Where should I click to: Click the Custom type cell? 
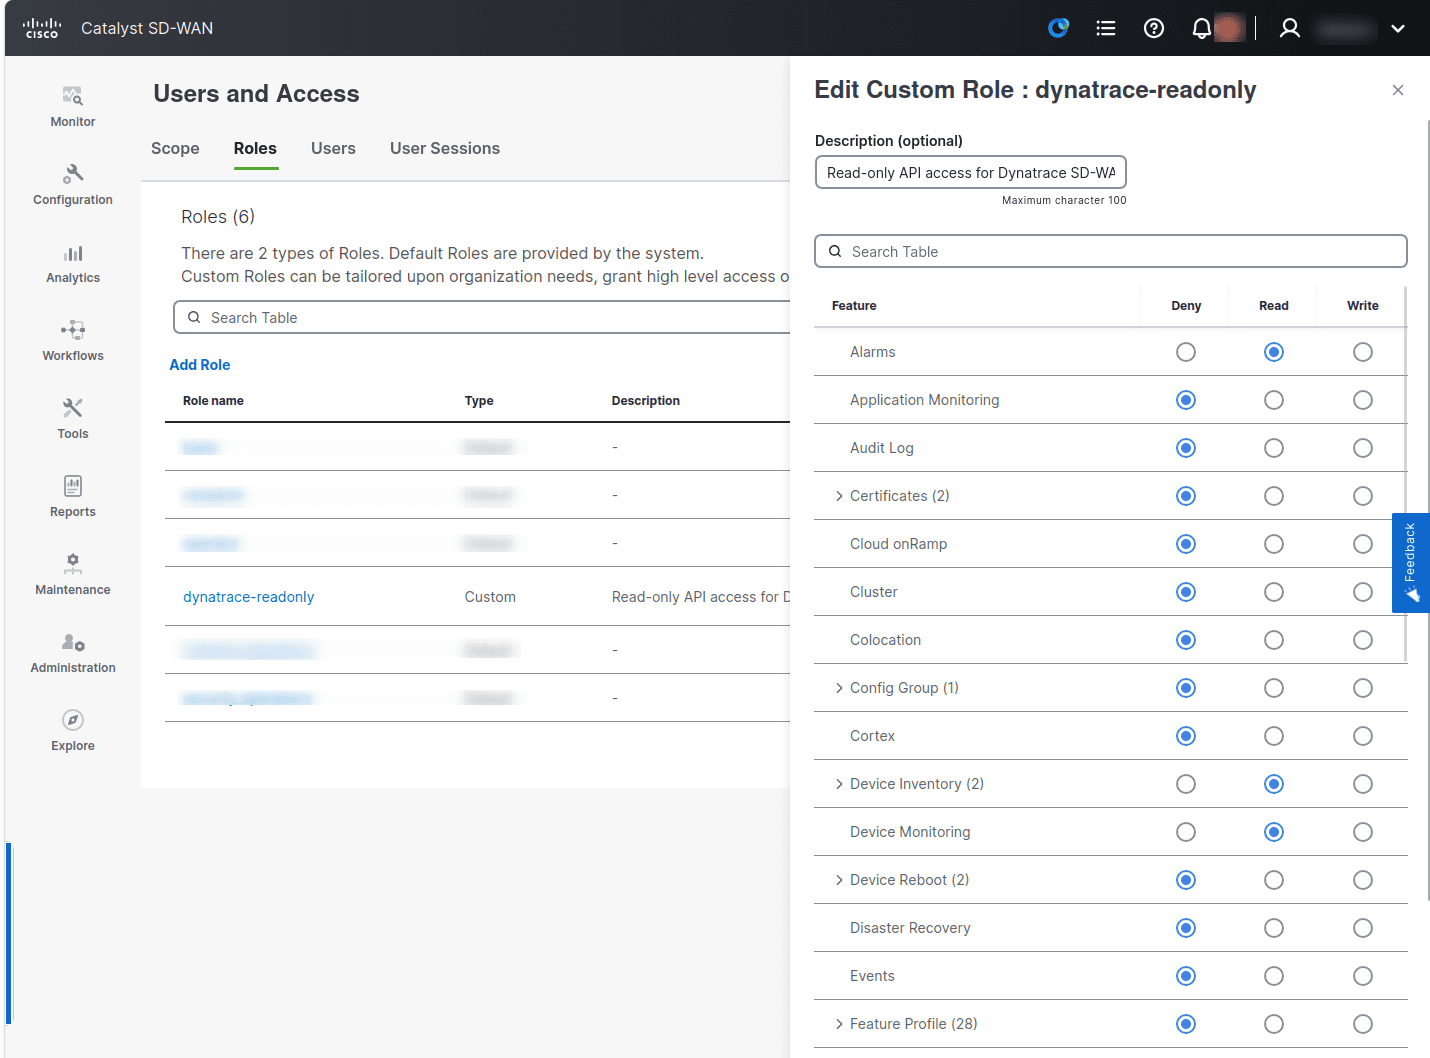point(490,597)
